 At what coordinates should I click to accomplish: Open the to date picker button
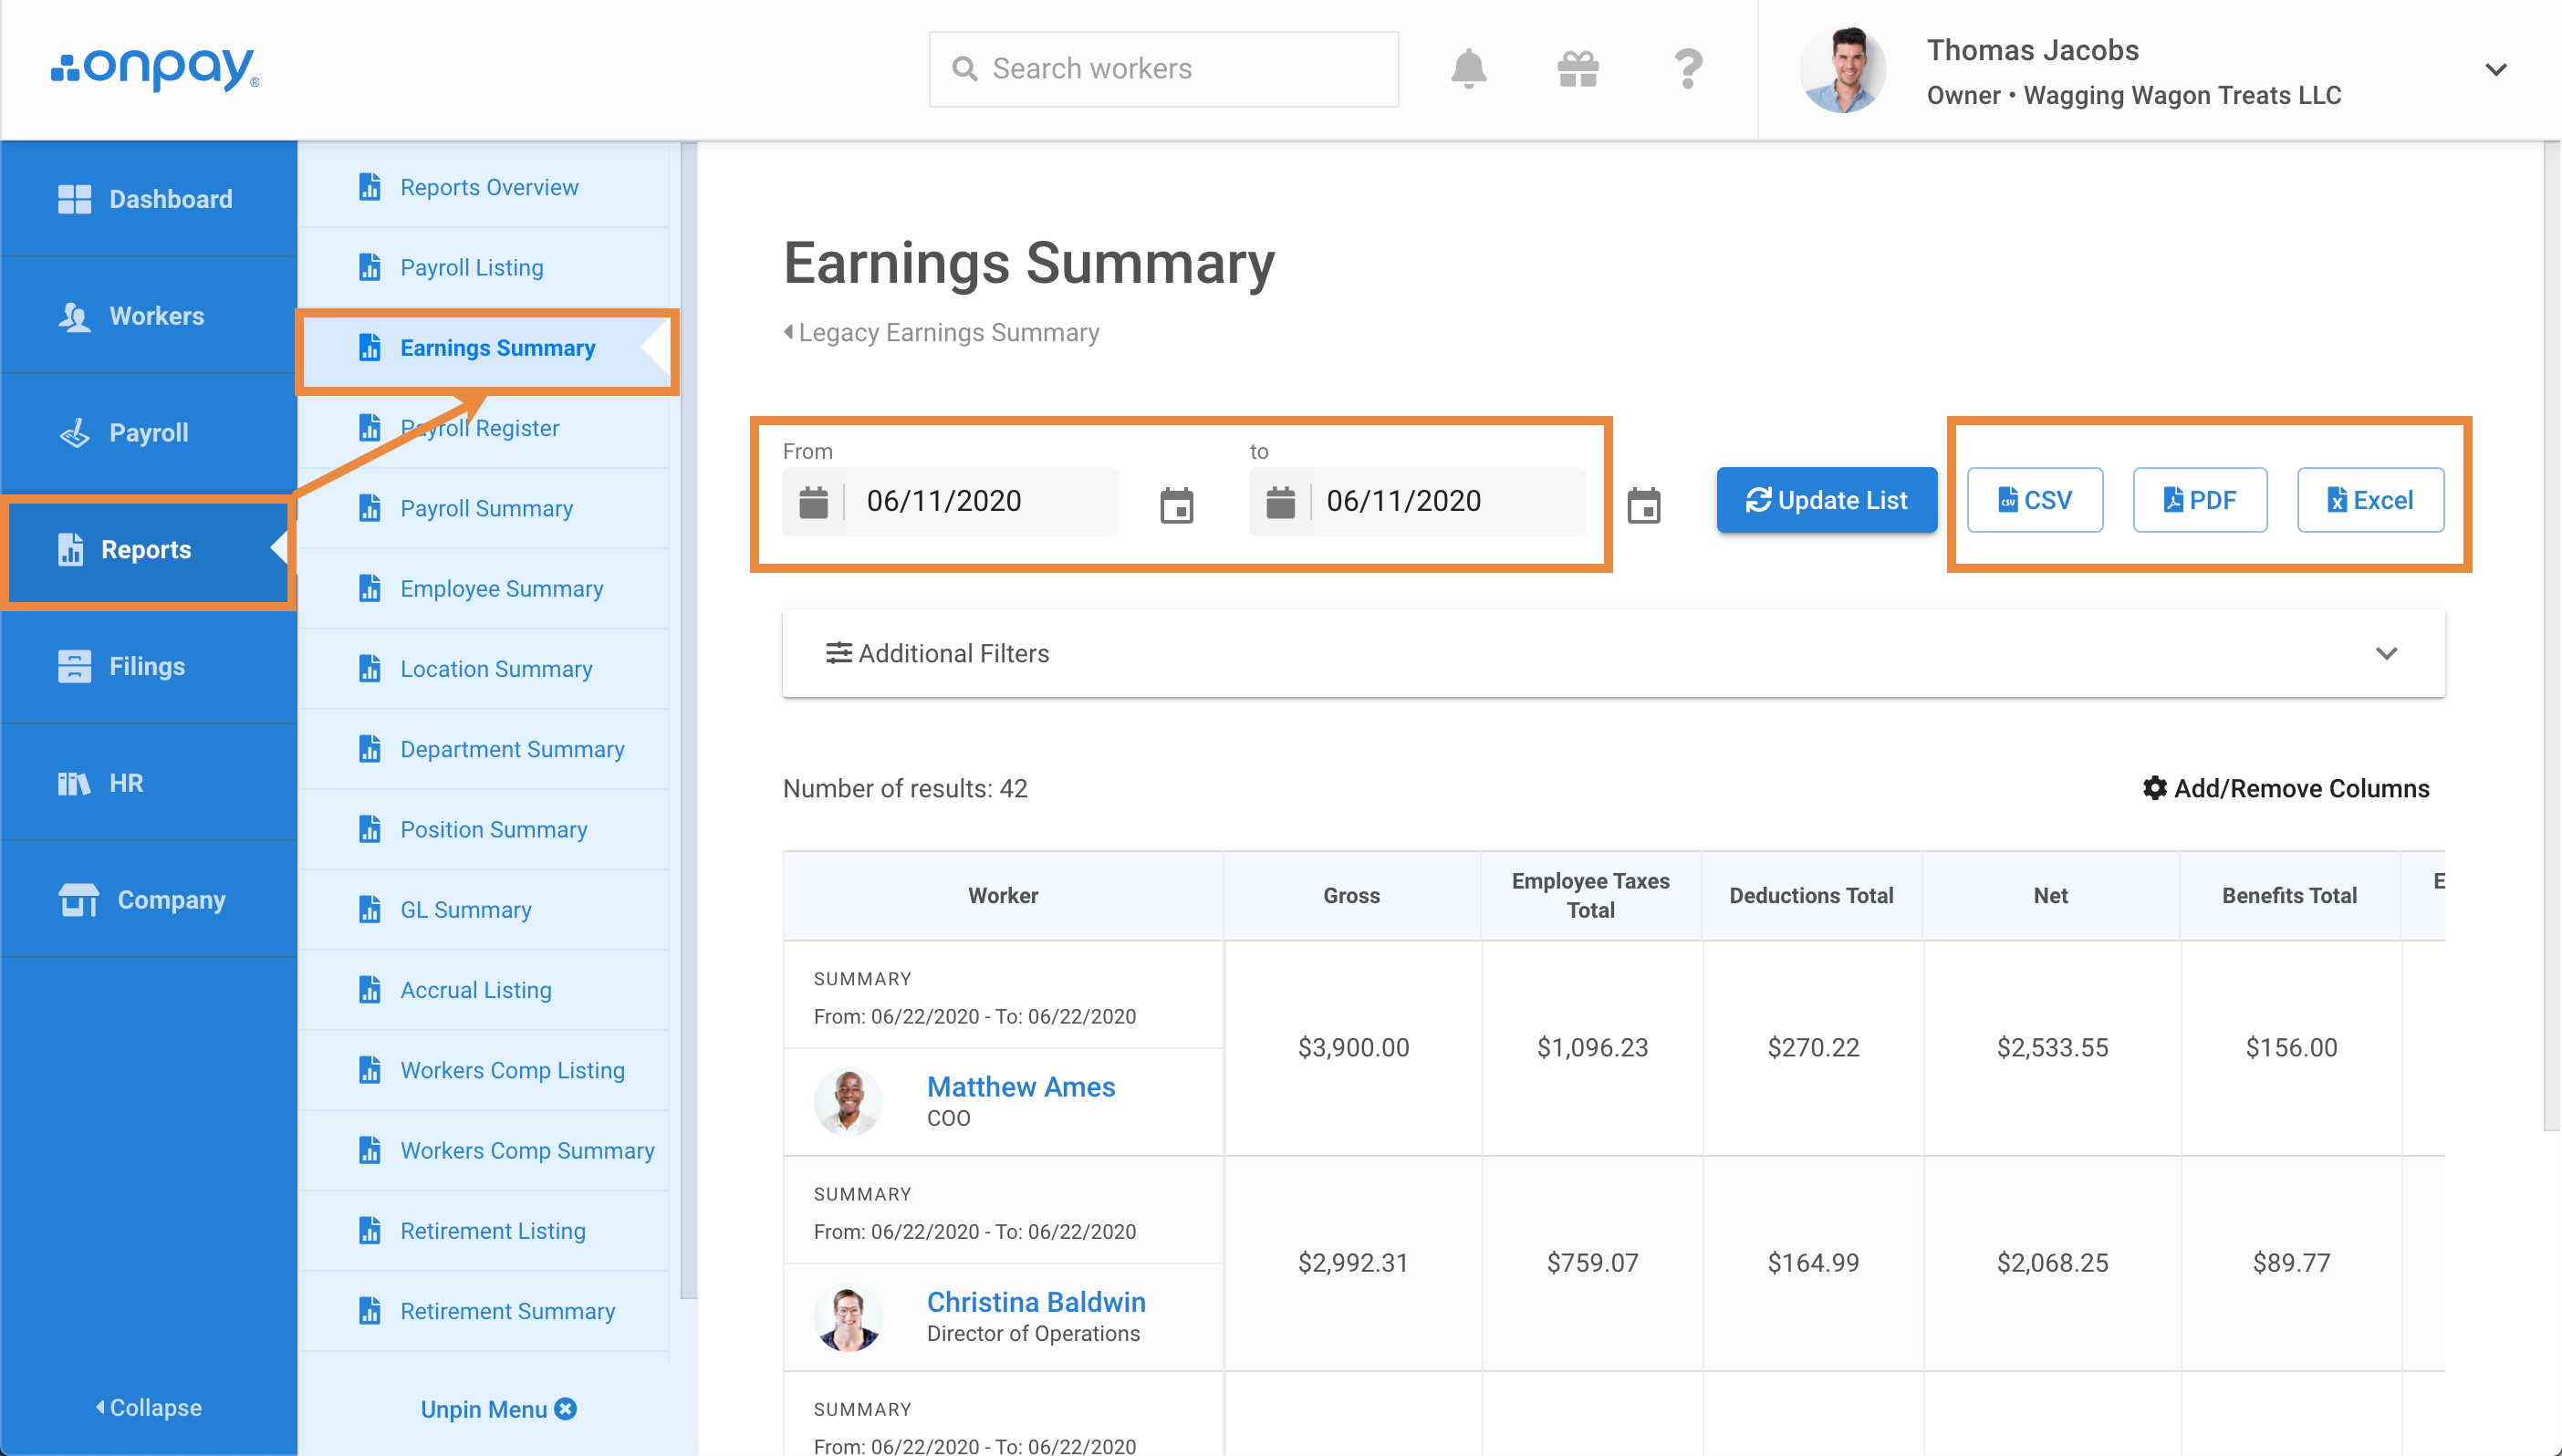click(1644, 505)
